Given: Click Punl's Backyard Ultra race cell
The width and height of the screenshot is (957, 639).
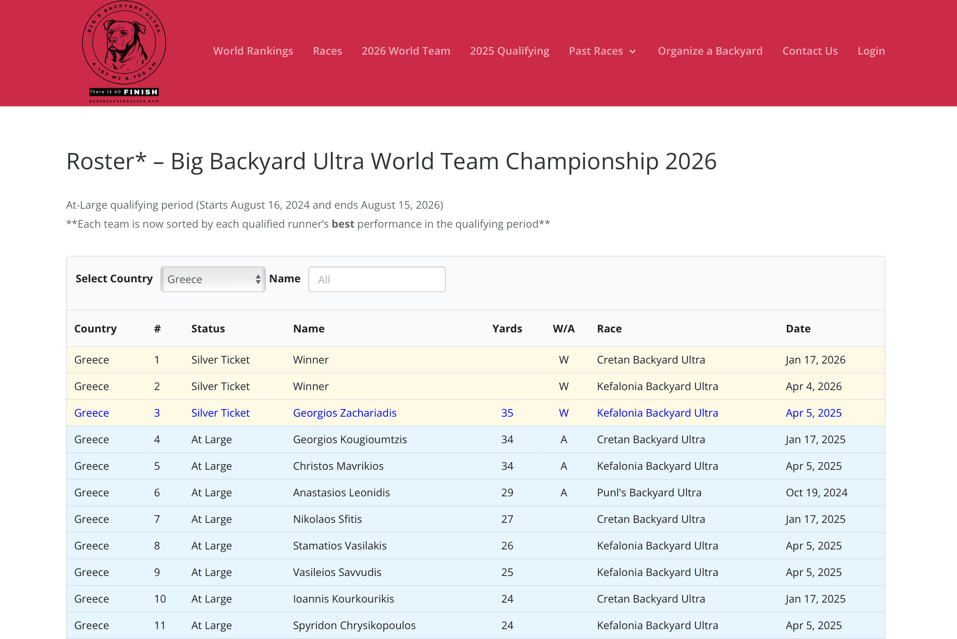Looking at the screenshot, I should tap(649, 493).
